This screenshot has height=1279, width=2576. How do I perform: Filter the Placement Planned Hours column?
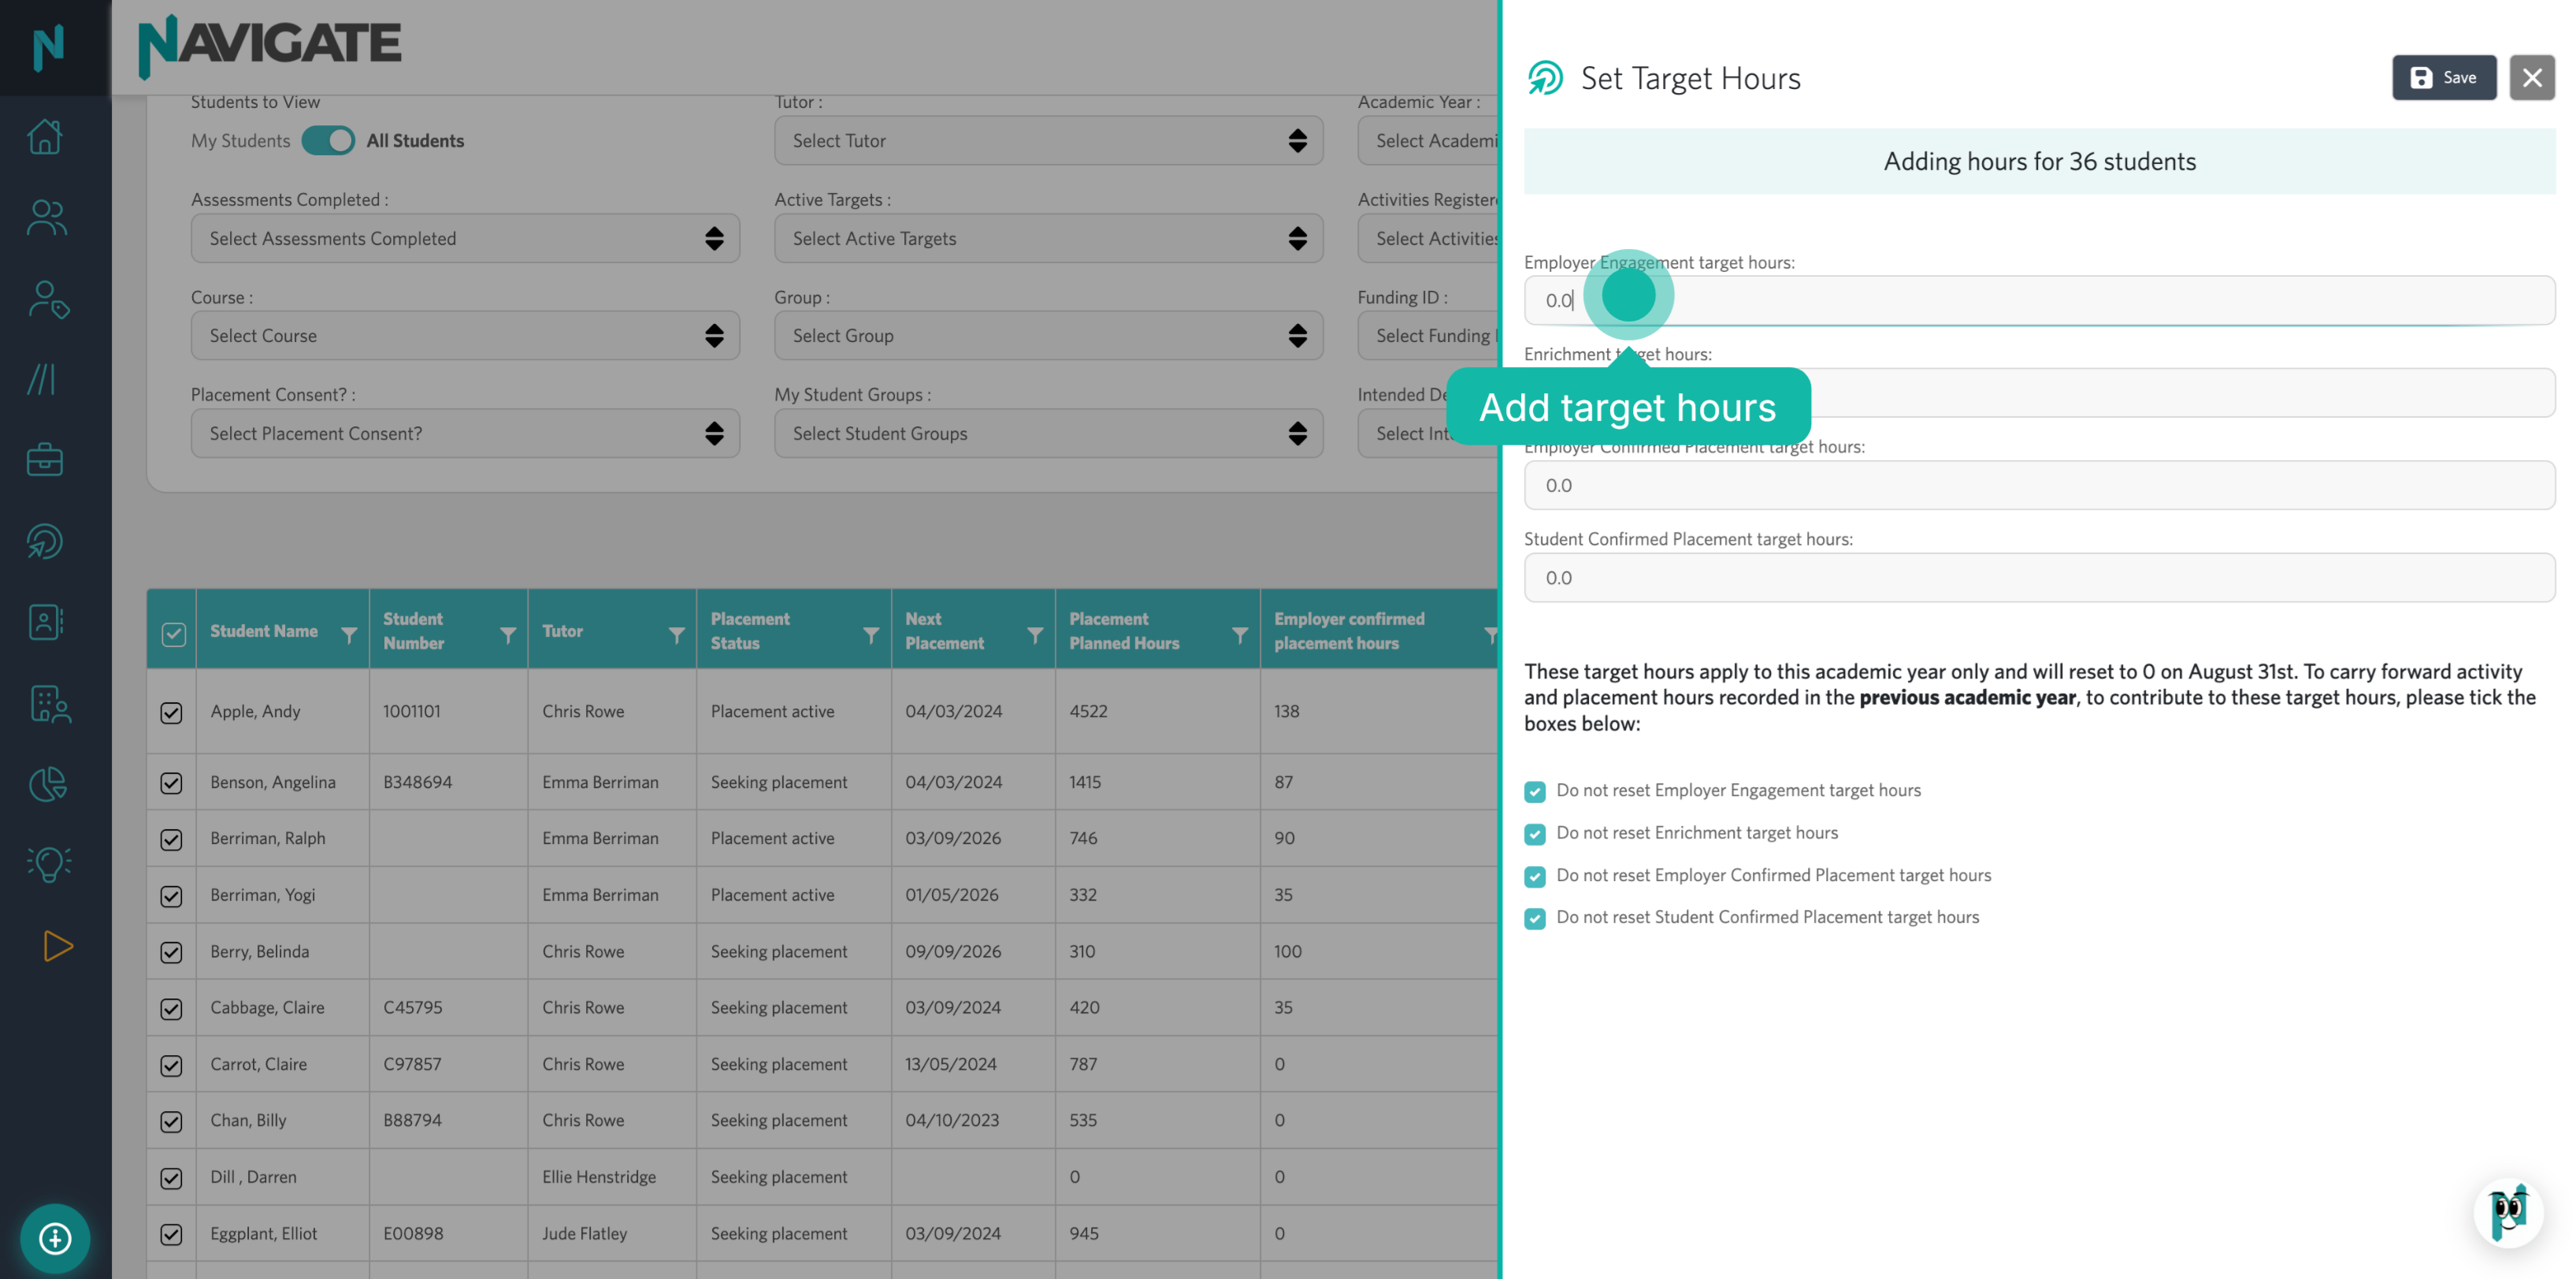(x=1240, y=634)
